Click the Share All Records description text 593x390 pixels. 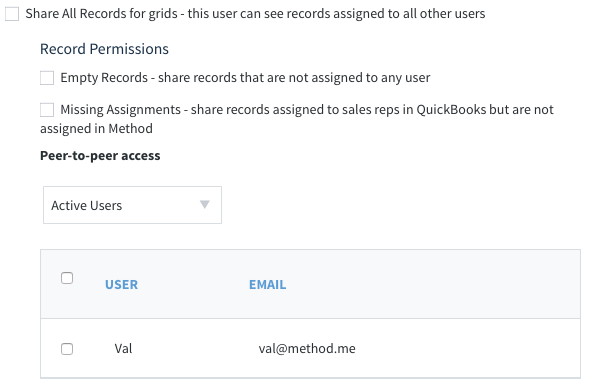click(255, 14)
